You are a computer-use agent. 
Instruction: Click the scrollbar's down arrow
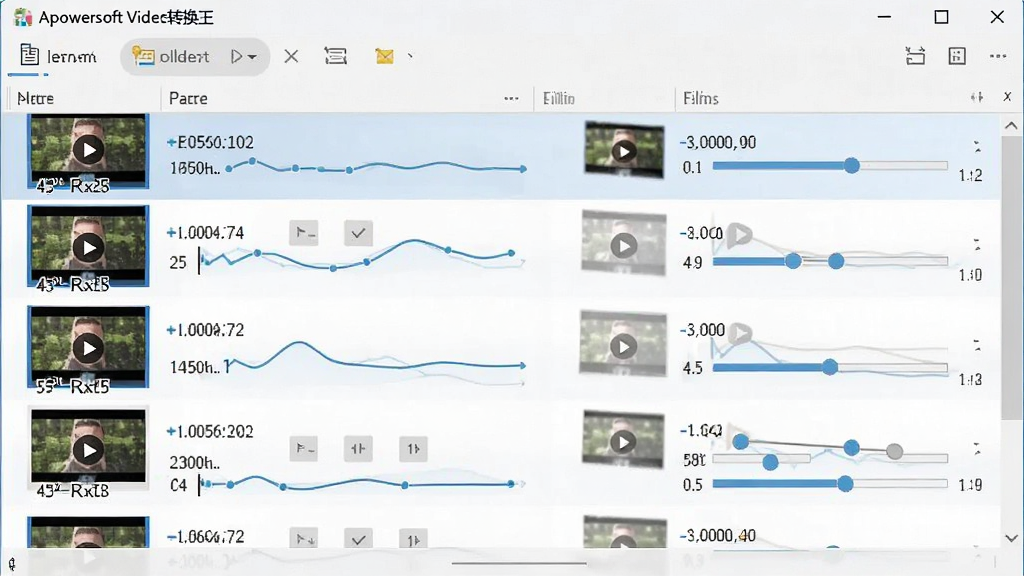click(x=1011, y=538)
